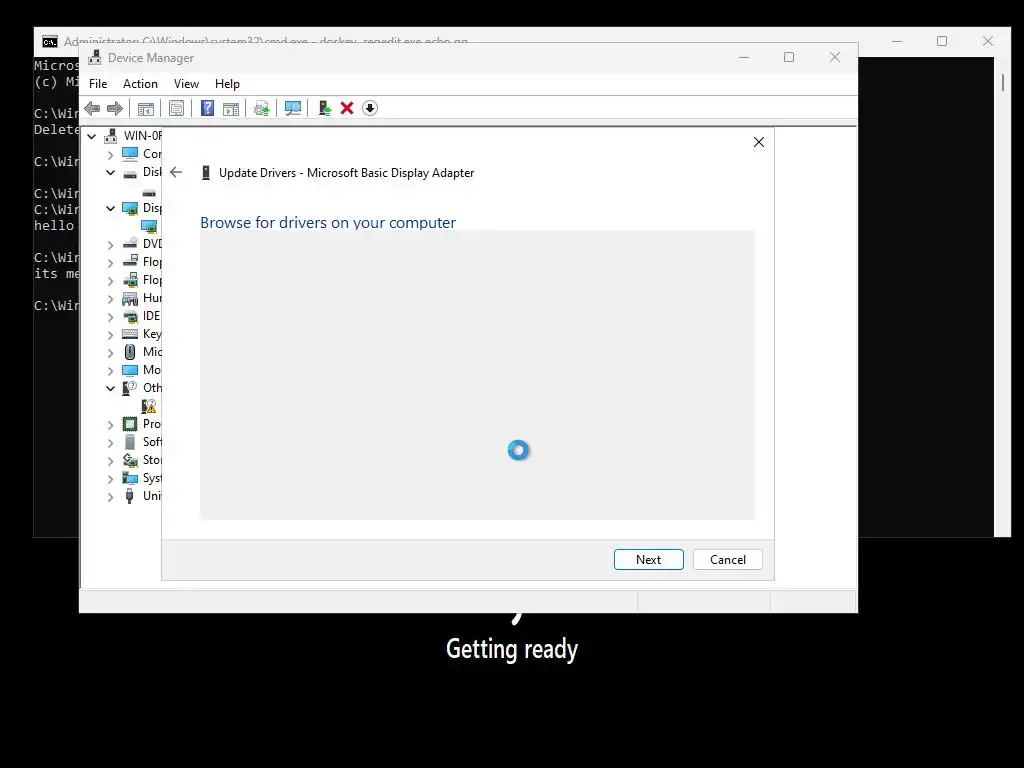The image size is (1024, 768).
Task: Click the Mice category icon
Action: (x=130, y=352)
